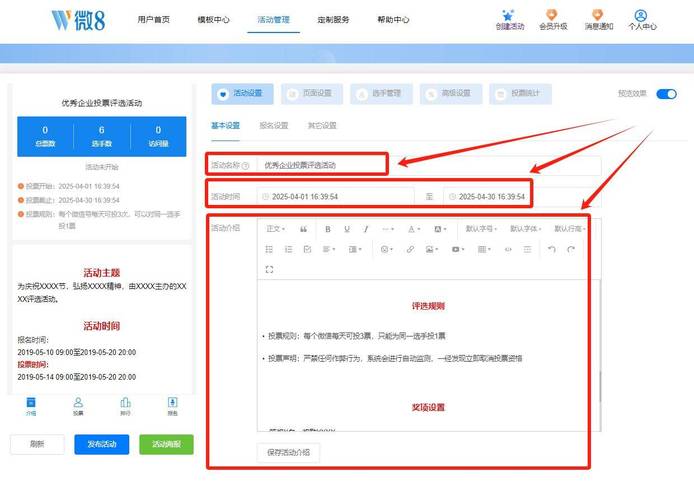
Task: Click the 评选规则 heading in editor
Action: click(428, 306)
